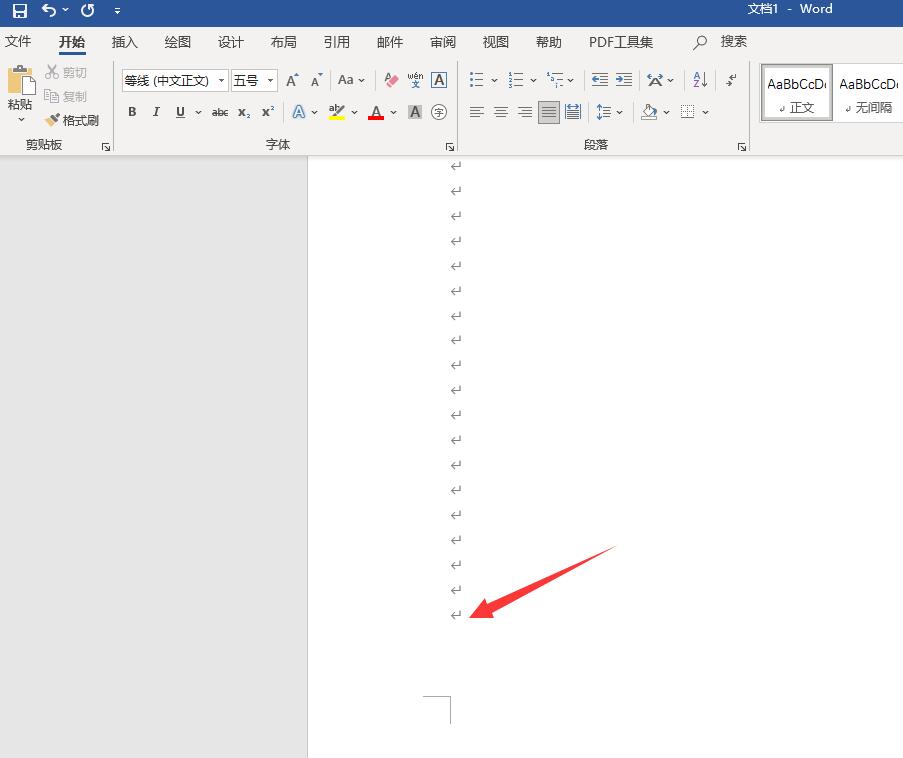Click the 粘贴 (Paste) button
903x758 pixels.
click(20, 90)
